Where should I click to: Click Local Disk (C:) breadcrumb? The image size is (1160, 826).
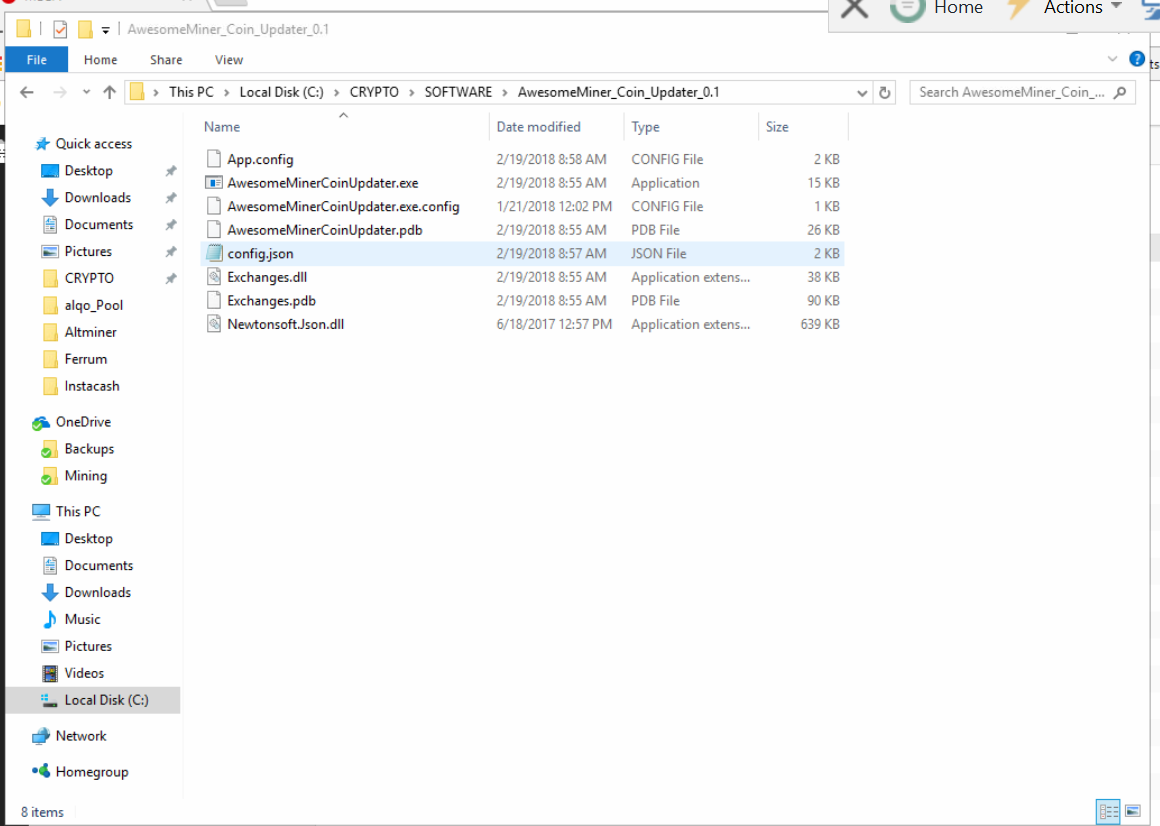pos(281,92)
